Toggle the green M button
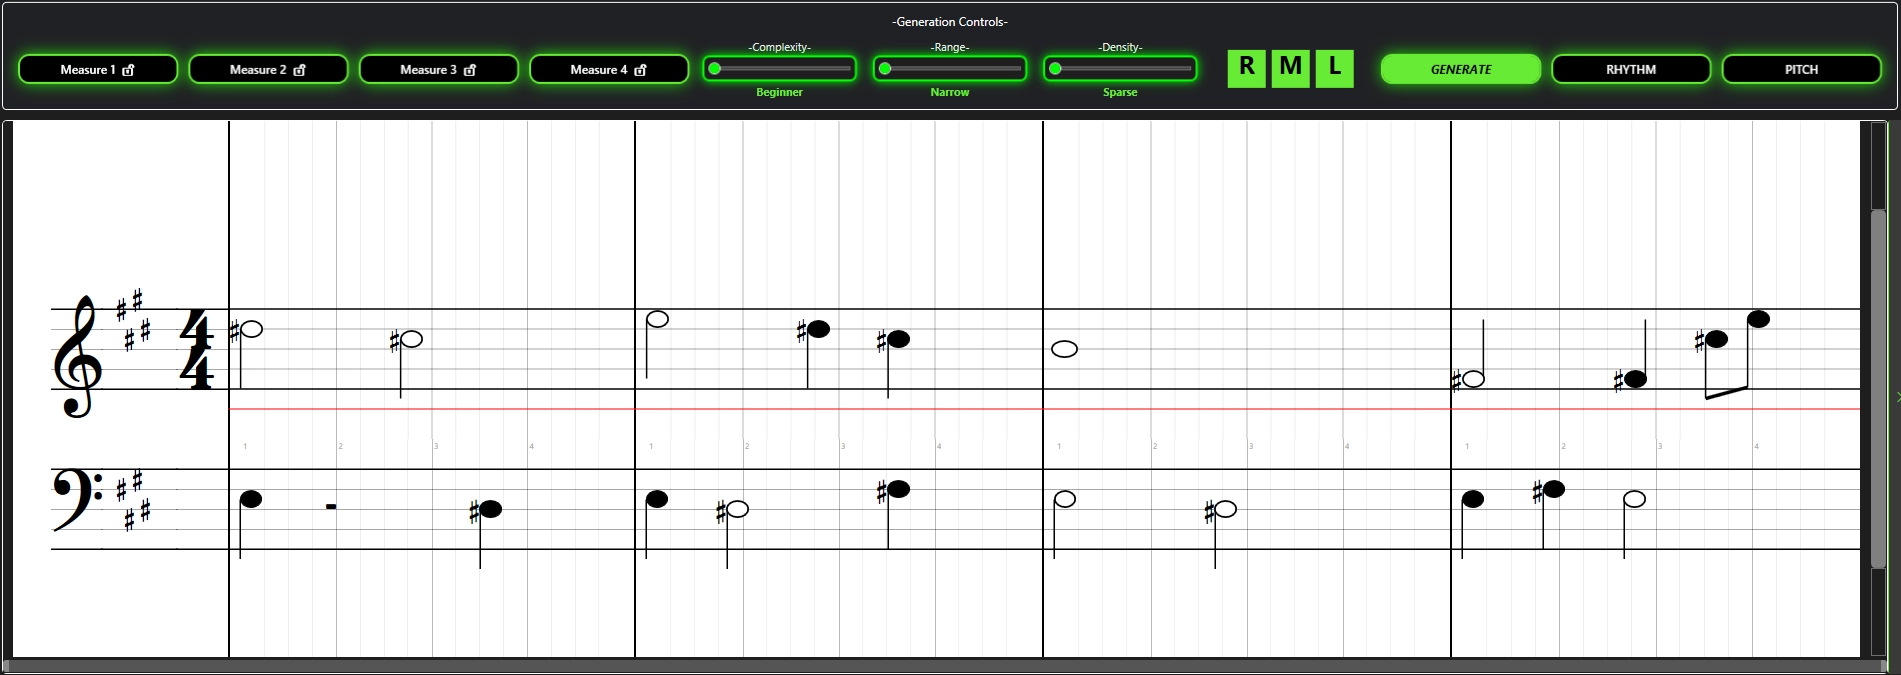The image size is (1901, 675). 1290,68
